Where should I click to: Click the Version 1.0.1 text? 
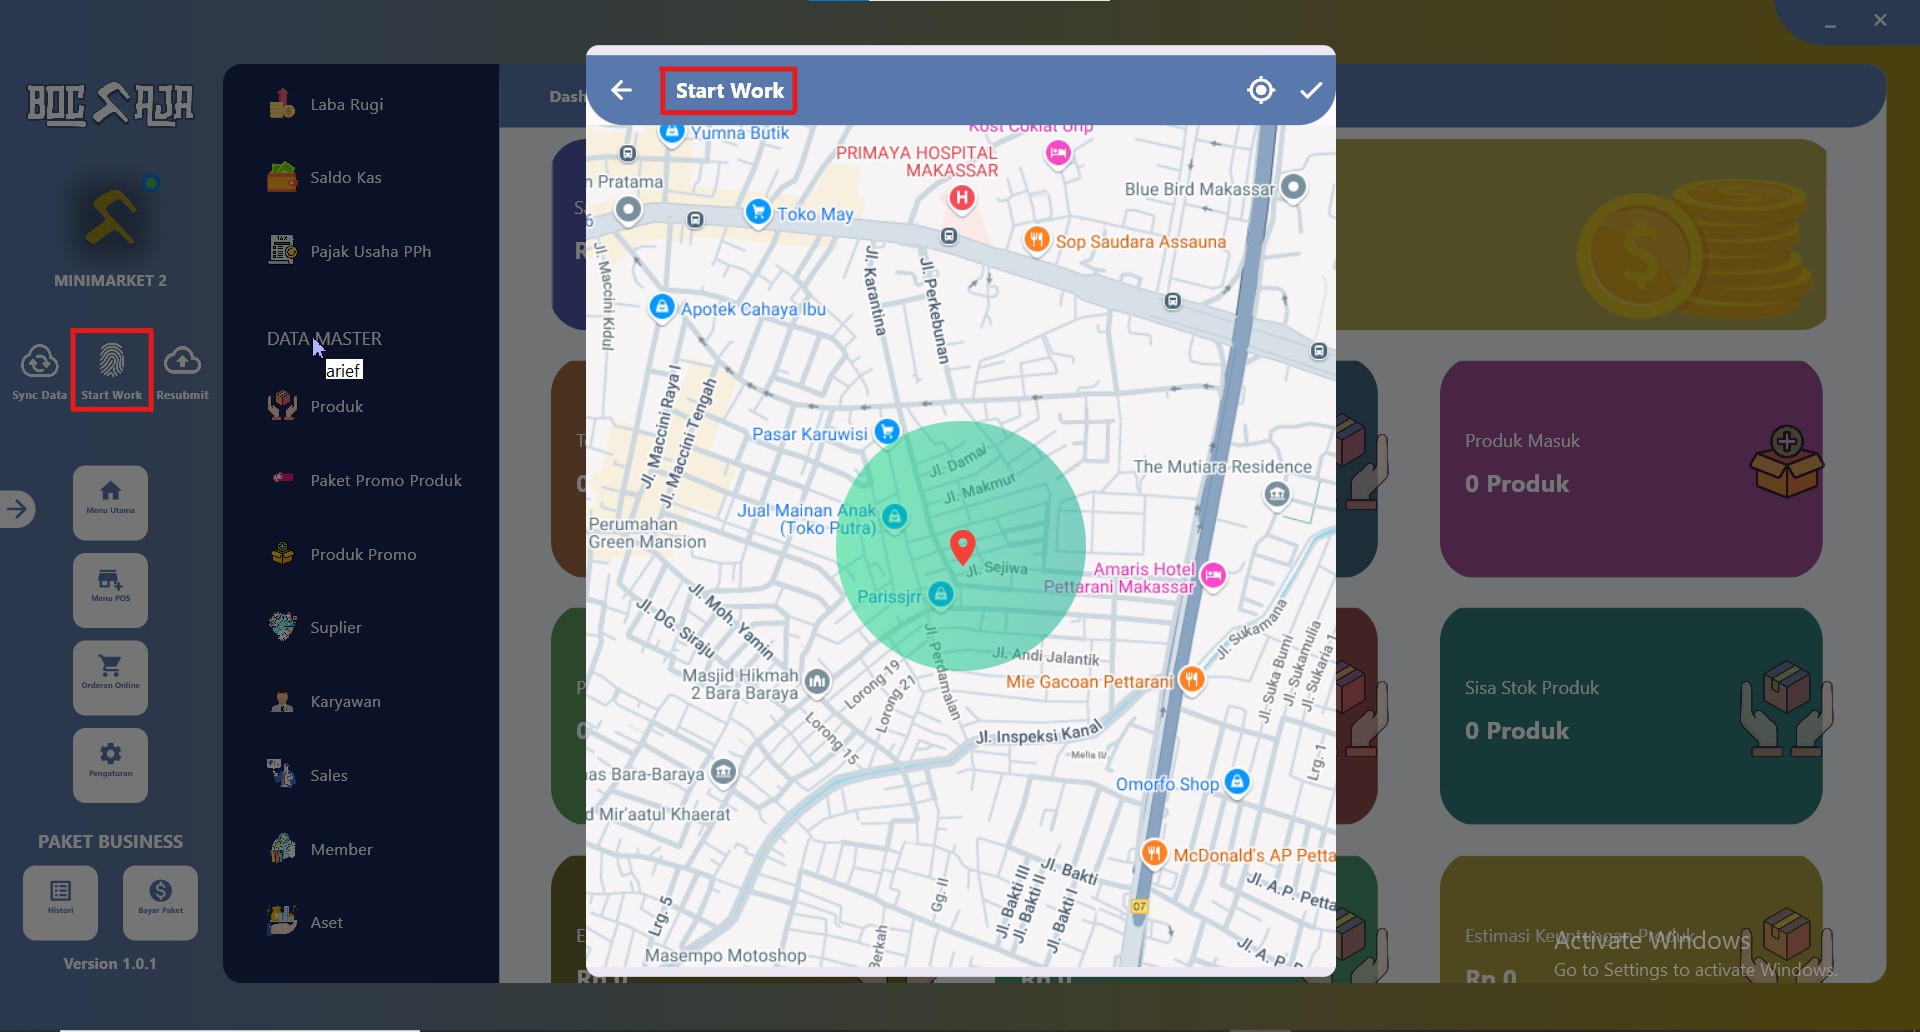point(110,964)
